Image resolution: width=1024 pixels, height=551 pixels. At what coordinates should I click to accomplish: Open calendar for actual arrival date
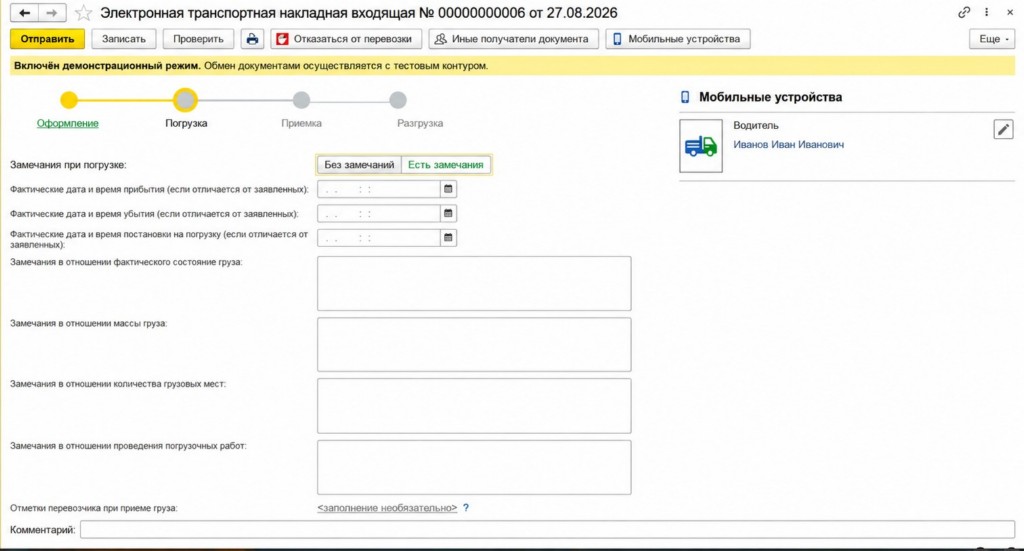tap(448, 189)
